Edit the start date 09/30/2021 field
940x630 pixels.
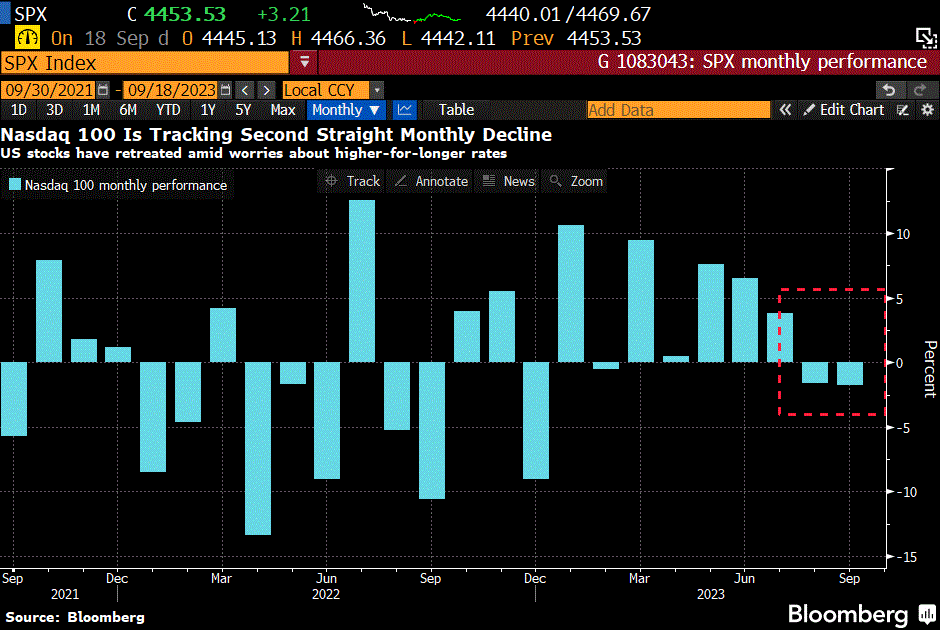click(48, 90)
